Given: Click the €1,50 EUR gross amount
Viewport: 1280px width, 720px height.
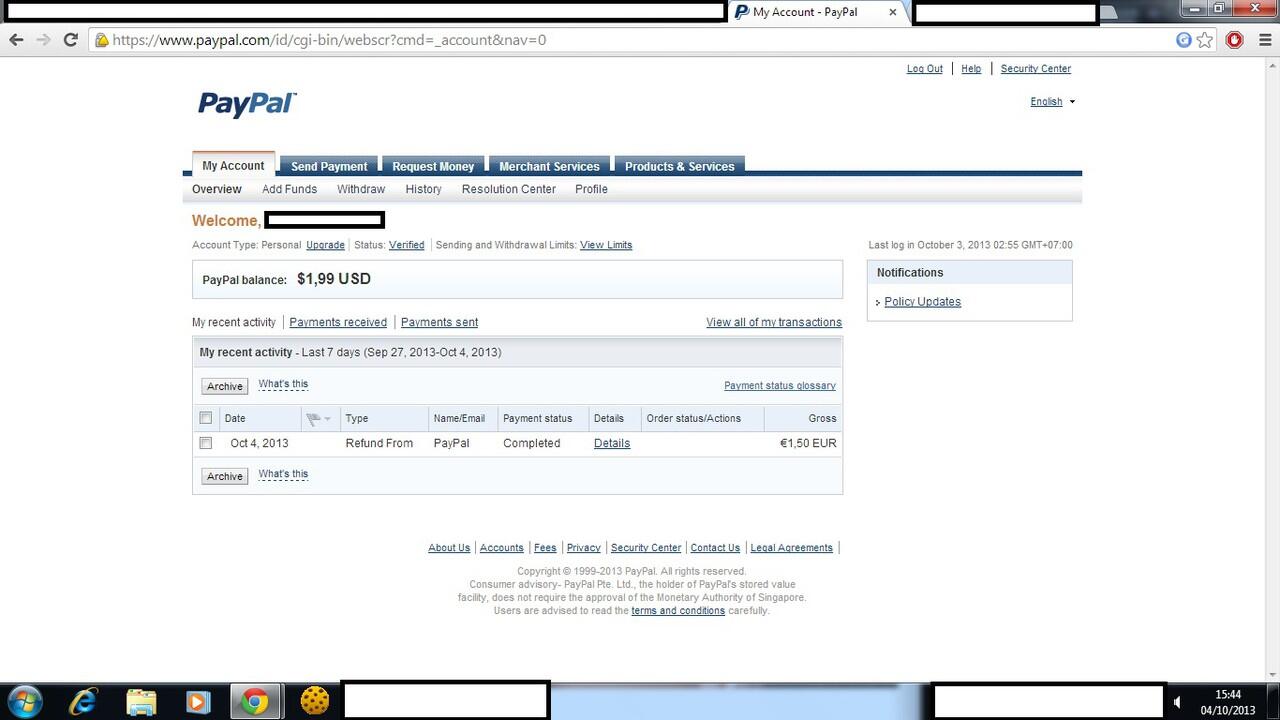Looking at the screenshot, I should click(x=808, y=443).
